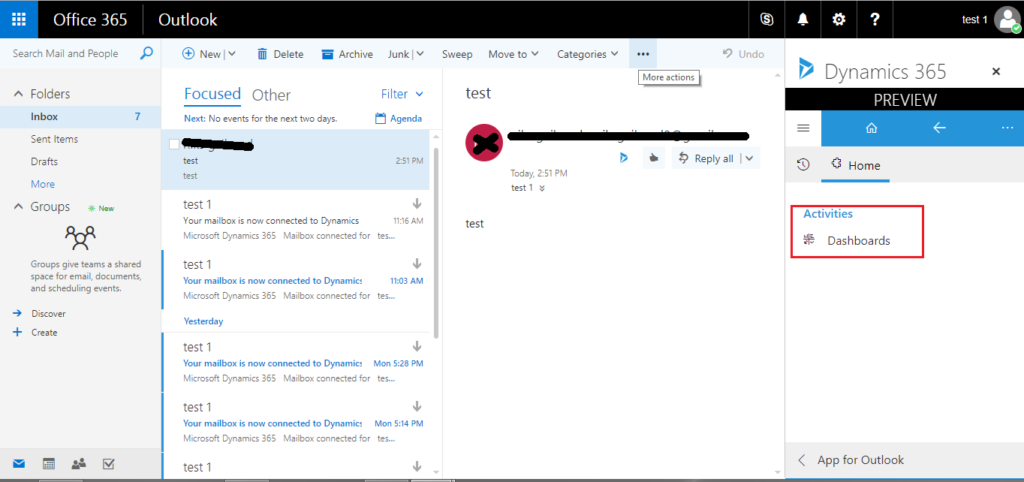Open the Move to dropdown
1024x482 pixels.
coord(513,54)
